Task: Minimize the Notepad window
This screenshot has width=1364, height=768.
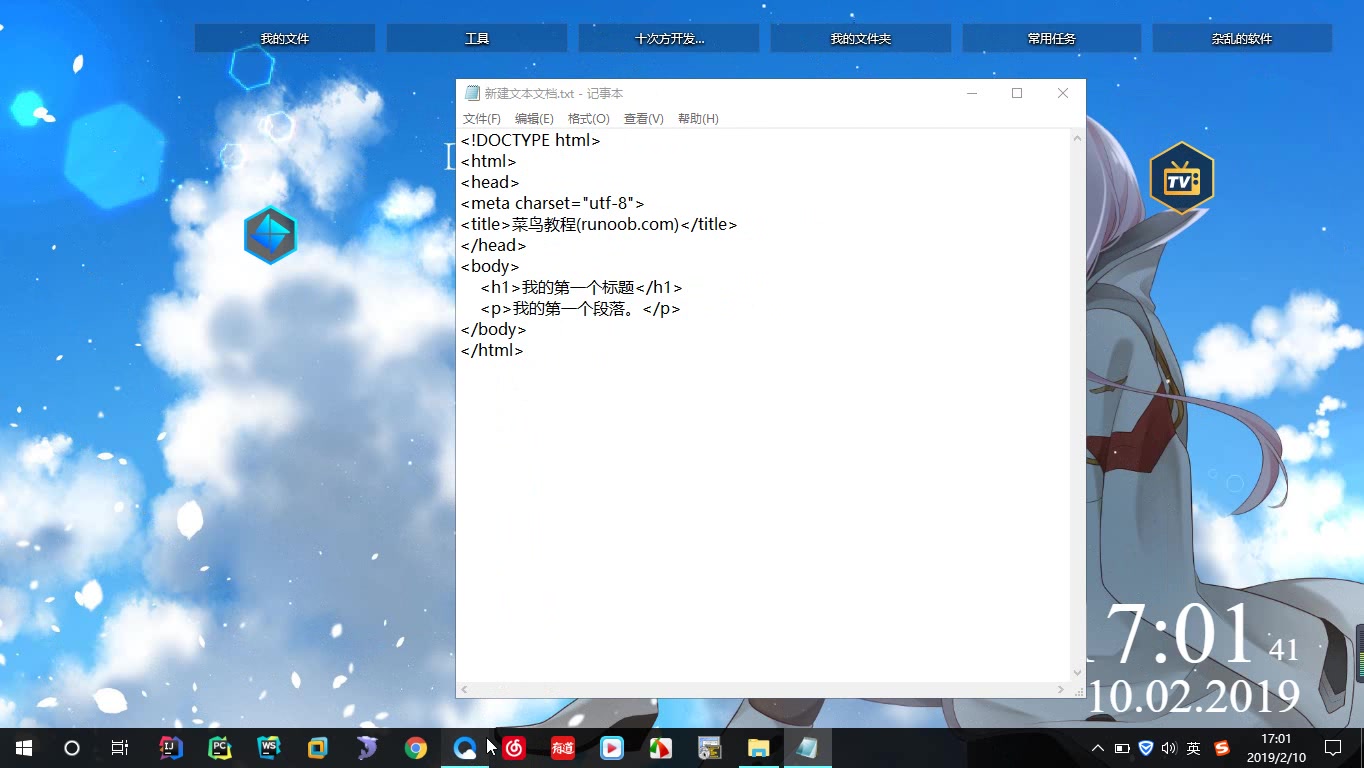Action: (971, 93)
